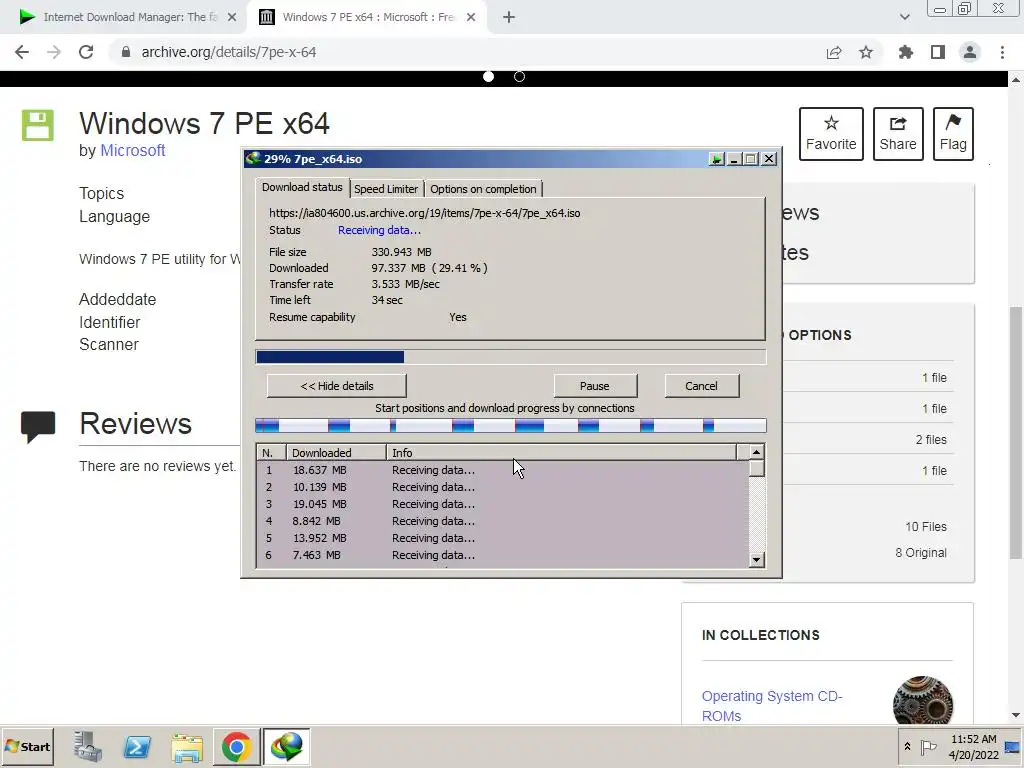Open the Microsoft author link
1024x768 pixels.
point(133,150)
